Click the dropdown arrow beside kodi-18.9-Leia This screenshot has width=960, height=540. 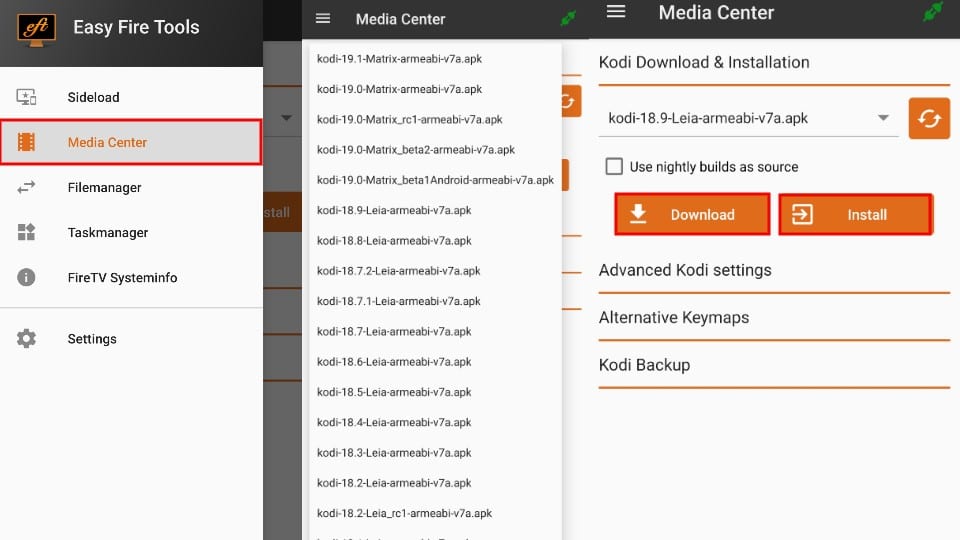(883, 118)
